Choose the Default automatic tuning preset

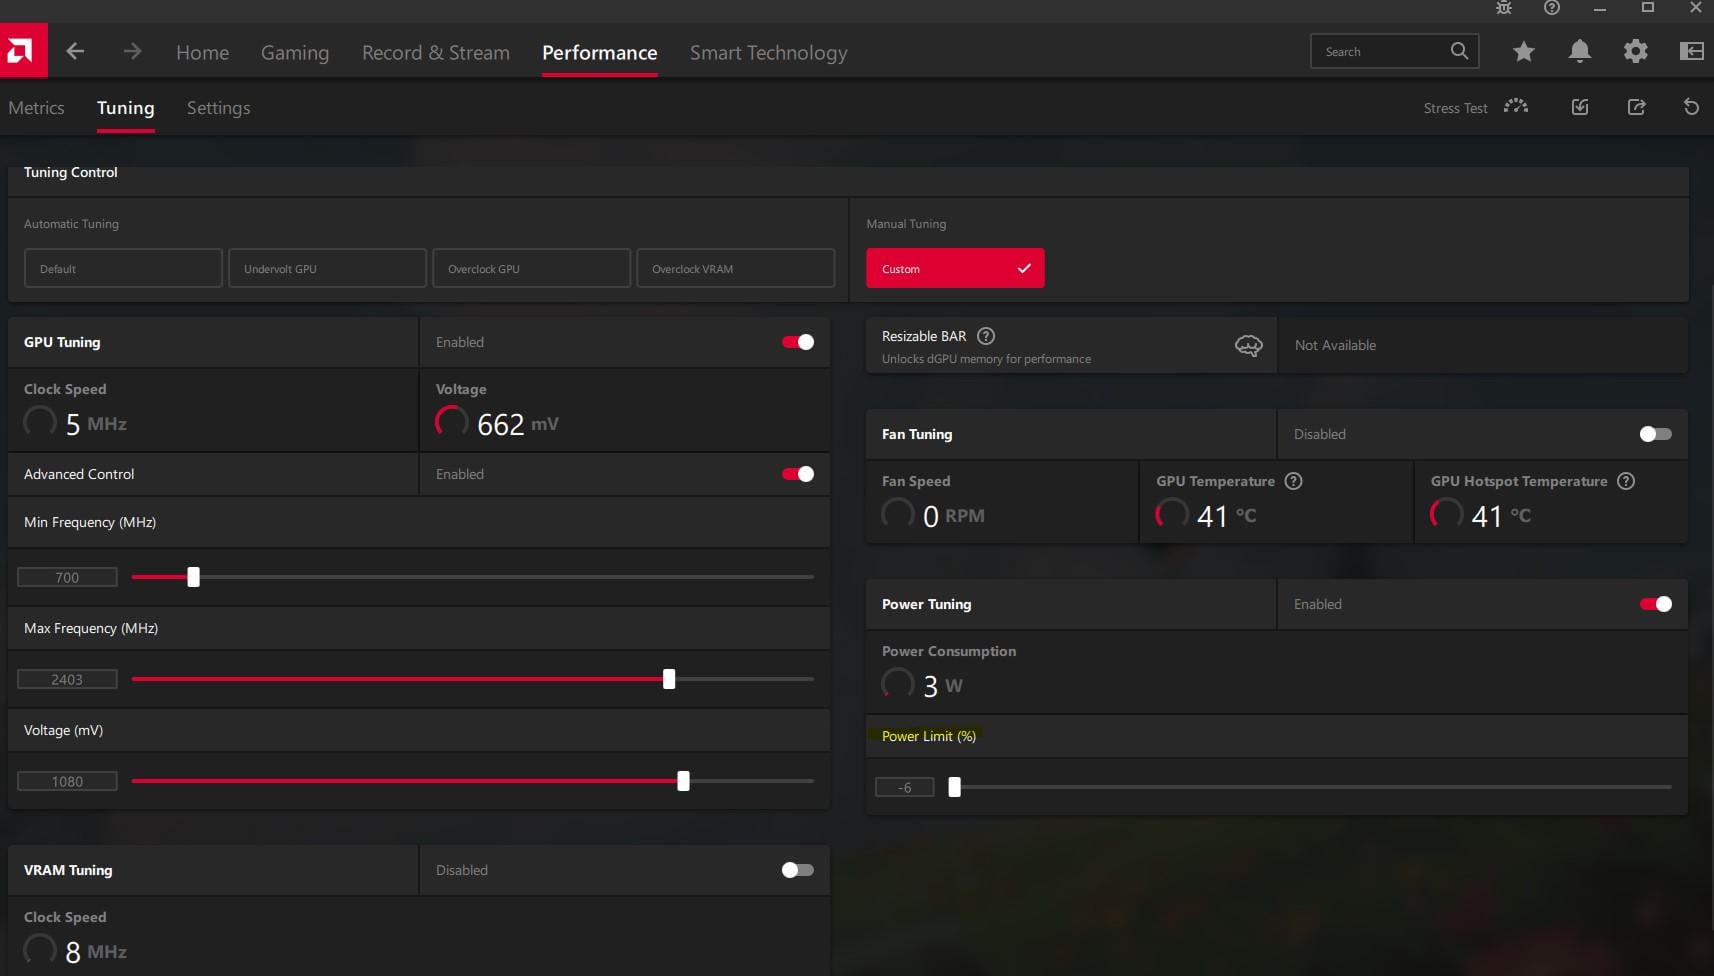point(123,268)
